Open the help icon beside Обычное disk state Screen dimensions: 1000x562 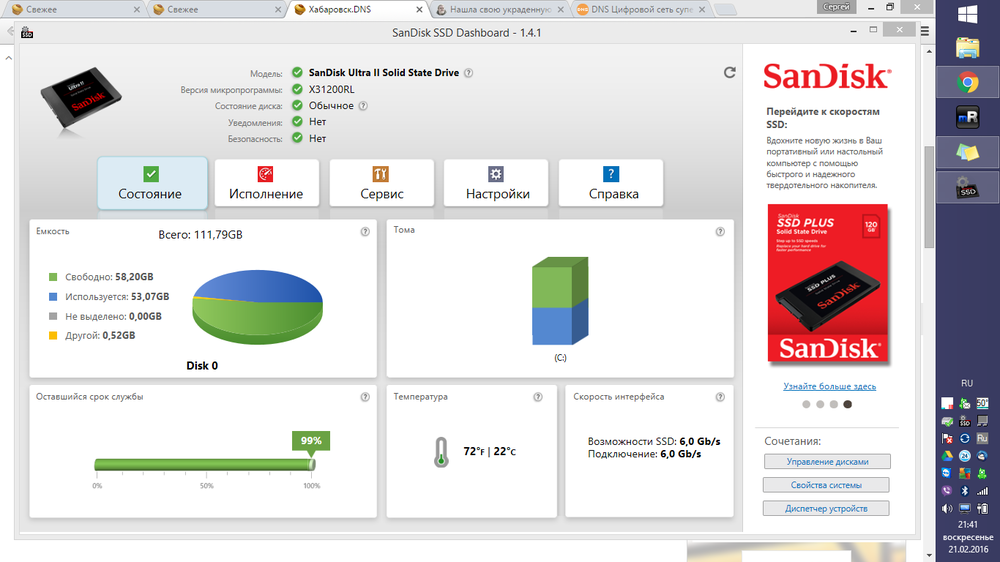tap(363, 106)
